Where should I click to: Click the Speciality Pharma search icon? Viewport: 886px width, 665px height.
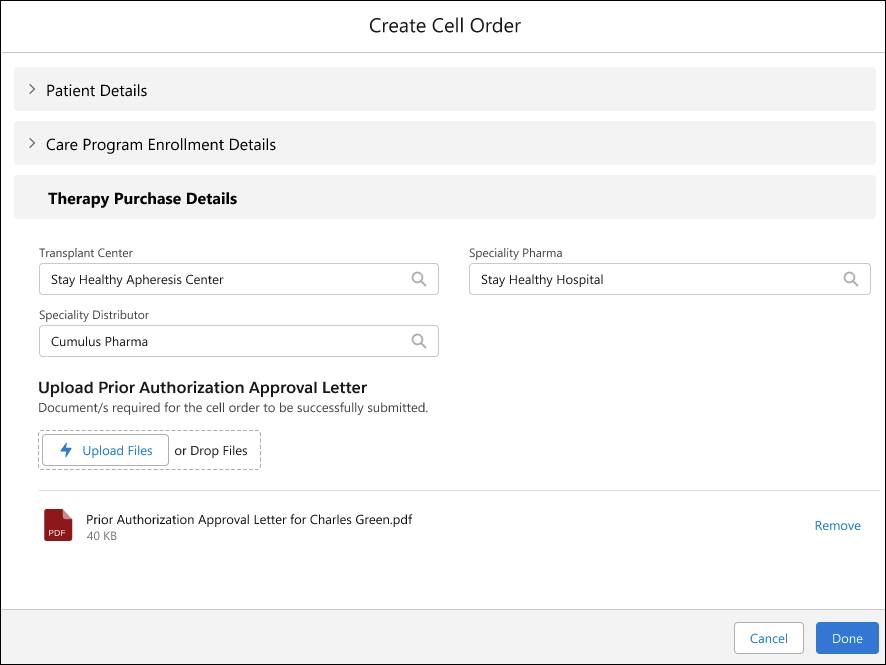[x=850, y=279]
